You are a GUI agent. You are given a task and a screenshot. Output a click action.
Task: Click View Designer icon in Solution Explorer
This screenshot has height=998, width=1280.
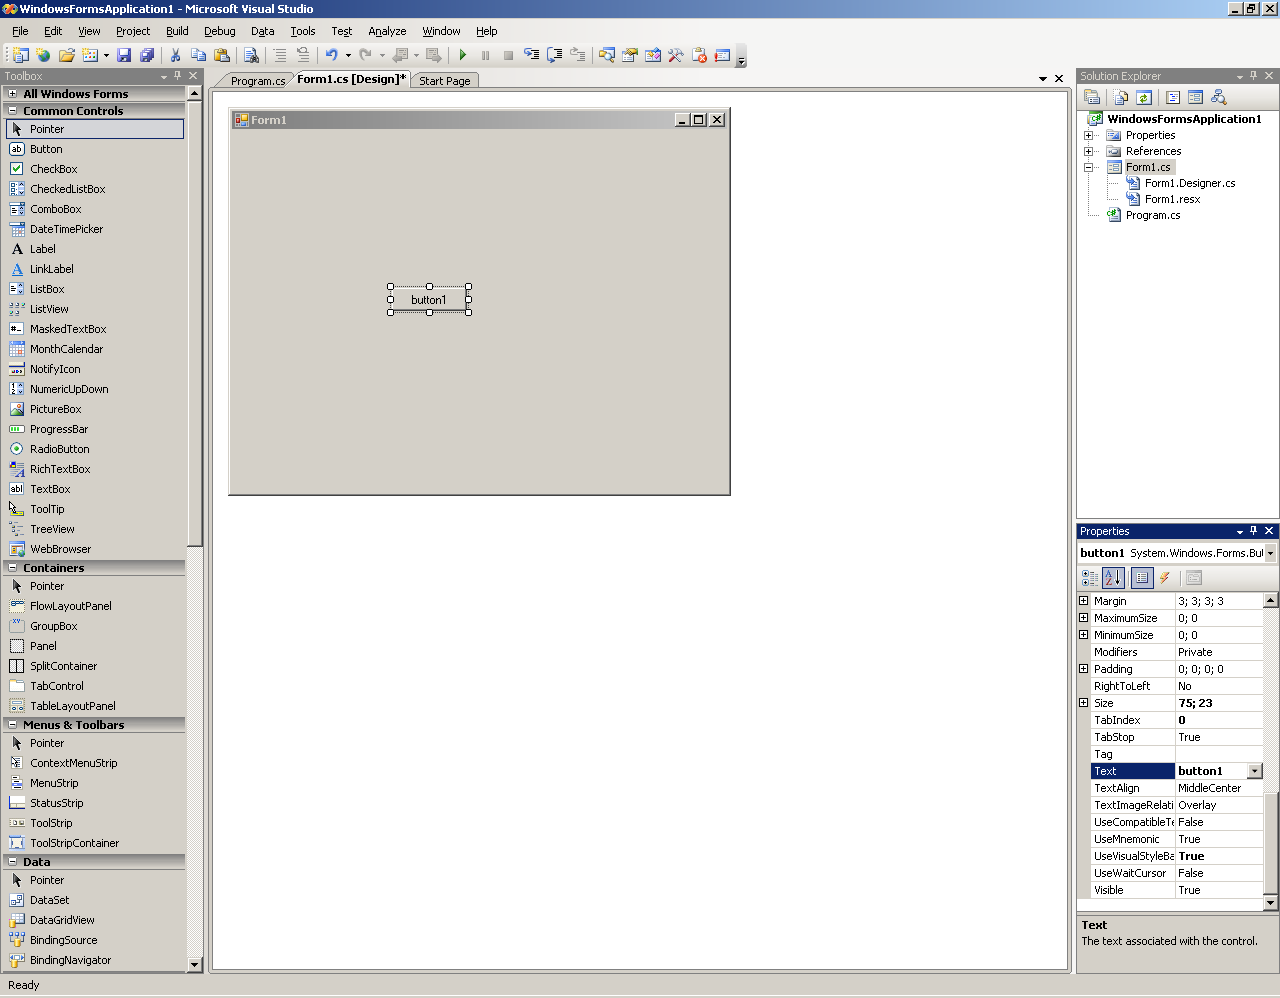tap(1195, 97)
